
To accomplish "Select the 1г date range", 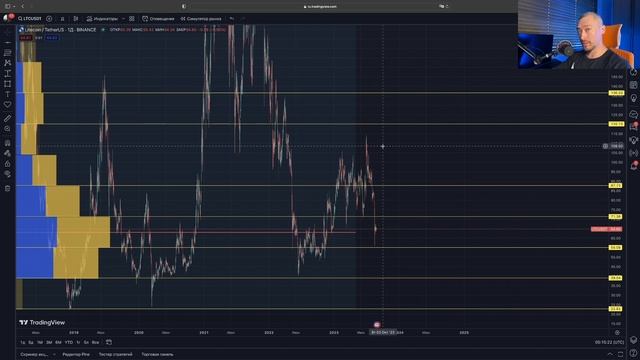I will [78, 342].
